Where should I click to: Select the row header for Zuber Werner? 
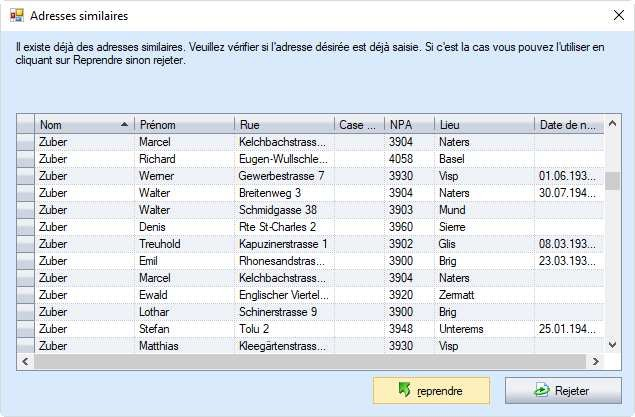(26, 176)
